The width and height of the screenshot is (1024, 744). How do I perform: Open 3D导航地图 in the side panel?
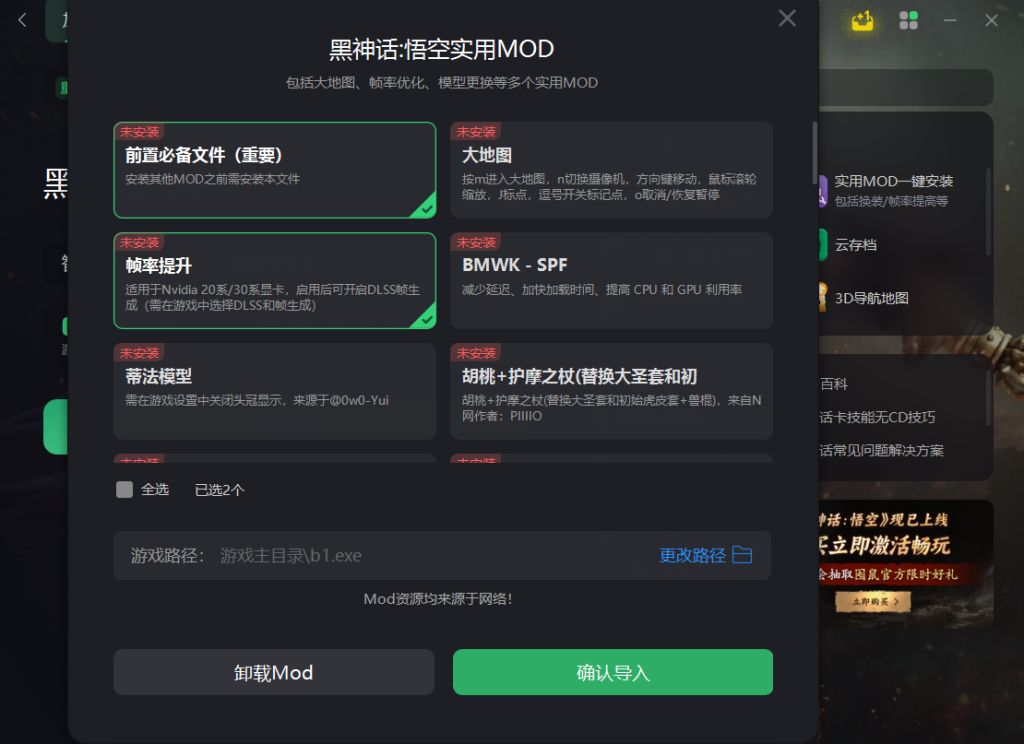pos(872,299)
